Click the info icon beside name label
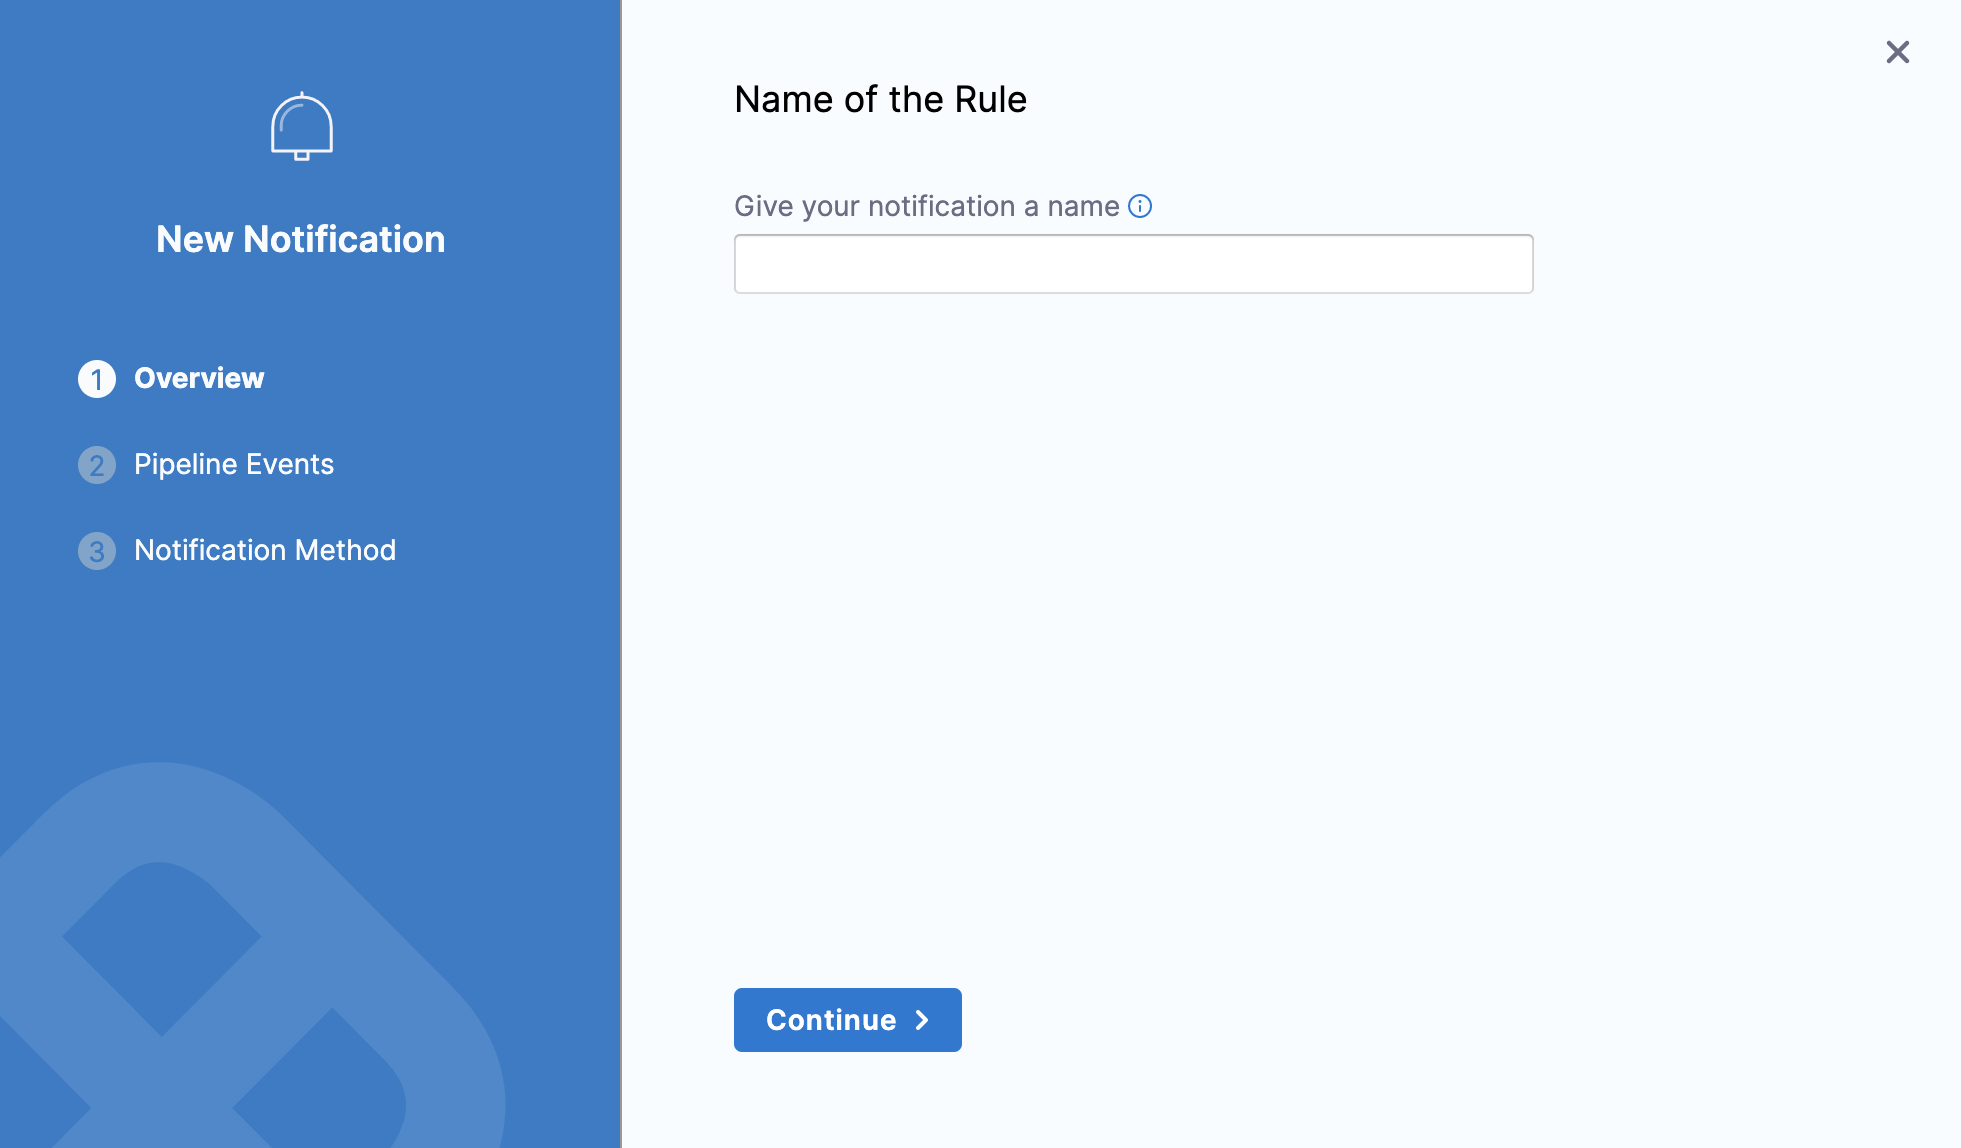This screenshot has height=1148, width=1961. pyautogui.click(x=1140, y=206)
